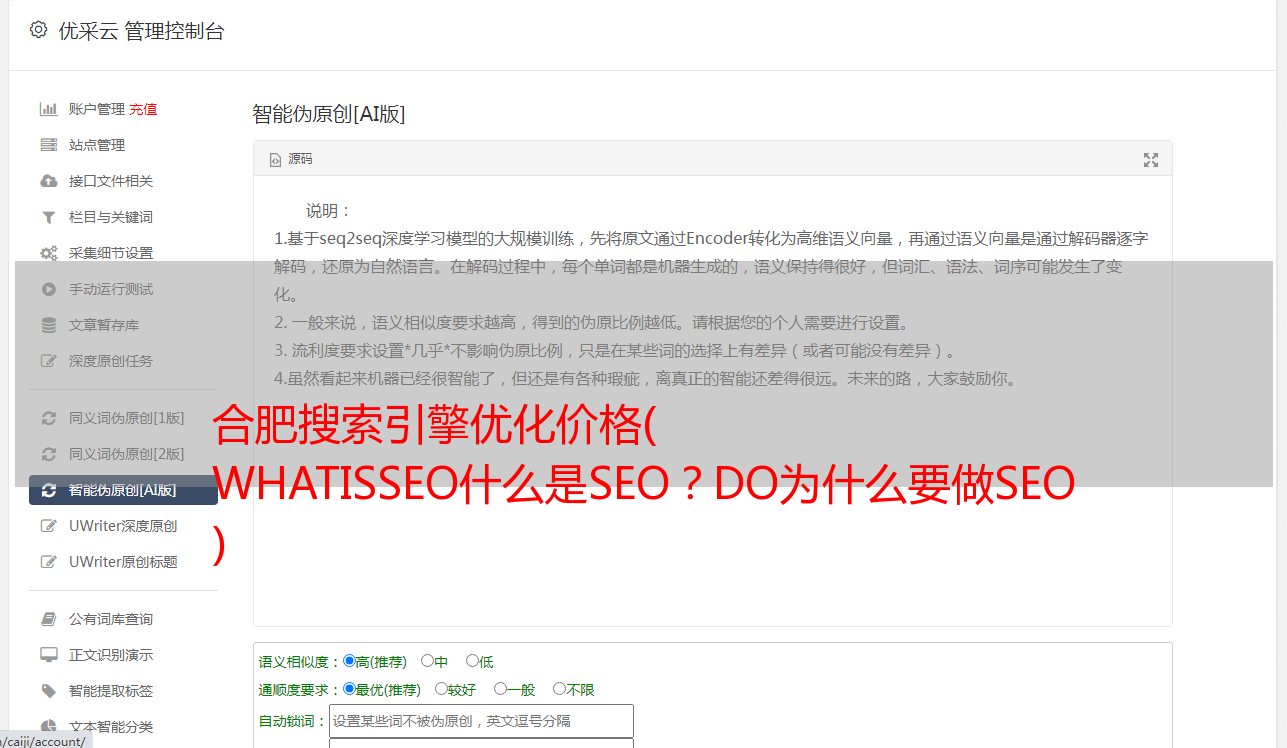Click the edit icon for 深度原创任务
The height and width of the screenshot is (748, 1287).
pyautogui.click(x=48, y=361)
